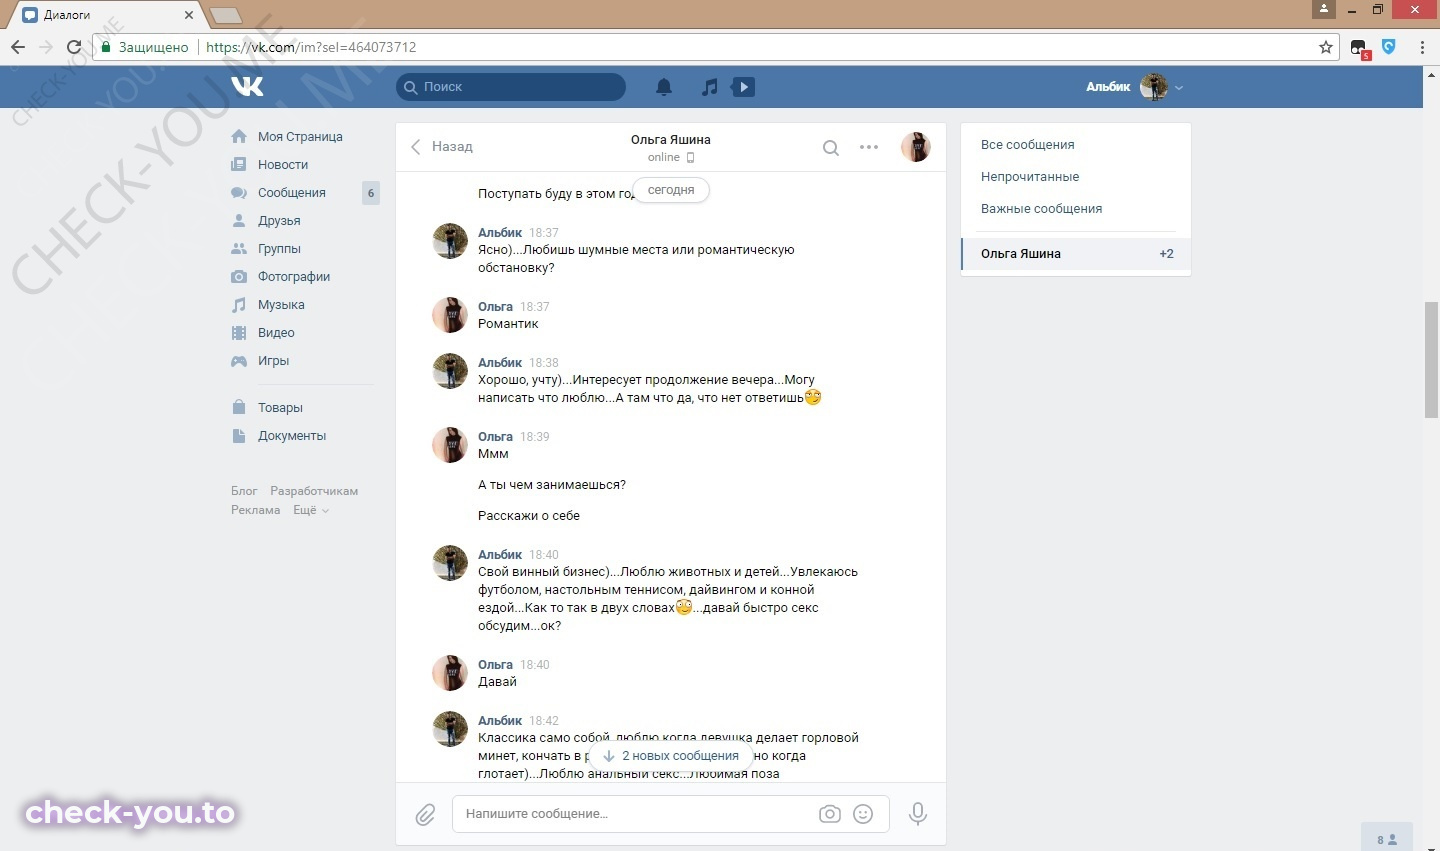Click the extension icon with red badge

pos(1360,48)
